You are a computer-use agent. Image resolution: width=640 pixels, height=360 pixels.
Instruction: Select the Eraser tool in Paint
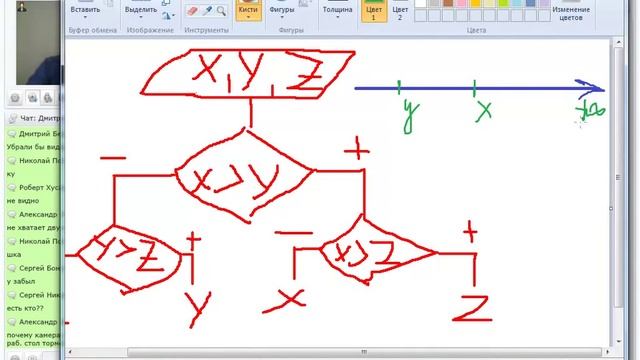click(x=192, y=11)
